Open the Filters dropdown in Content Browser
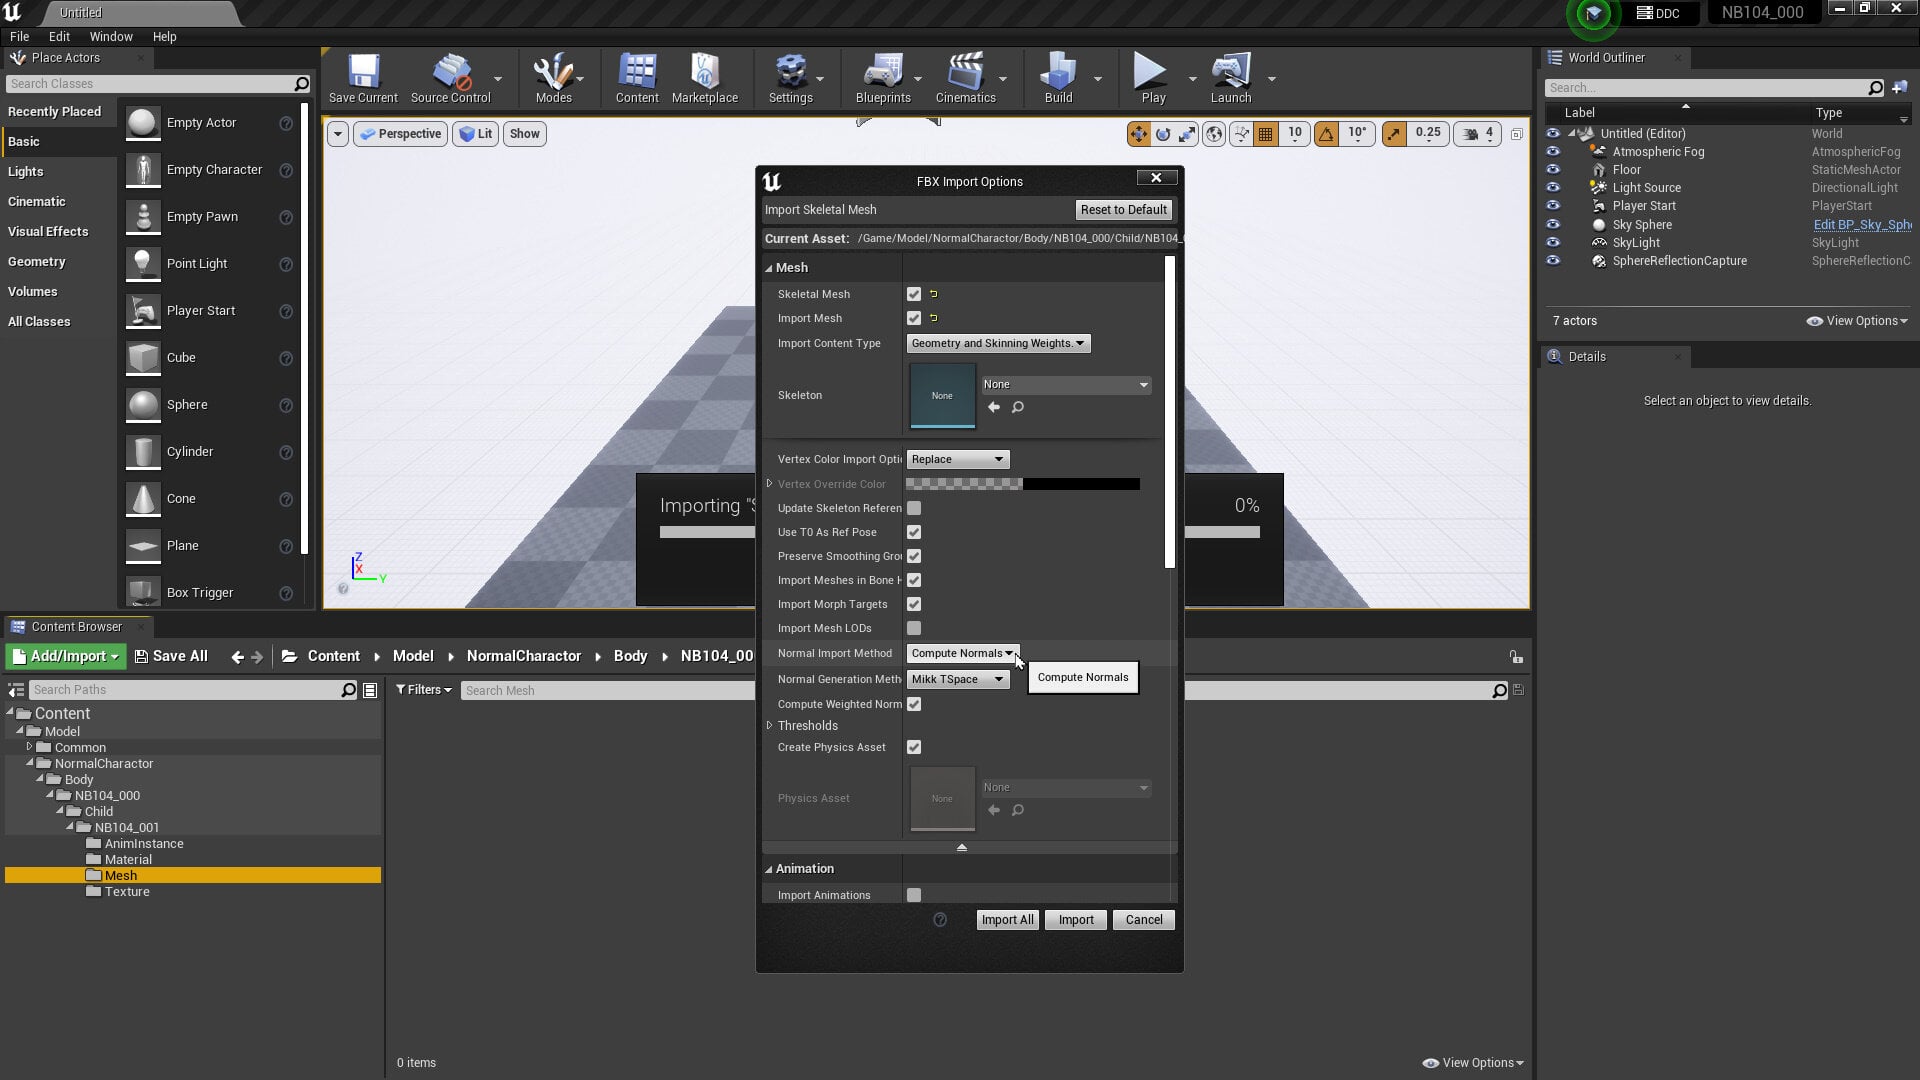 click(423, 690)
